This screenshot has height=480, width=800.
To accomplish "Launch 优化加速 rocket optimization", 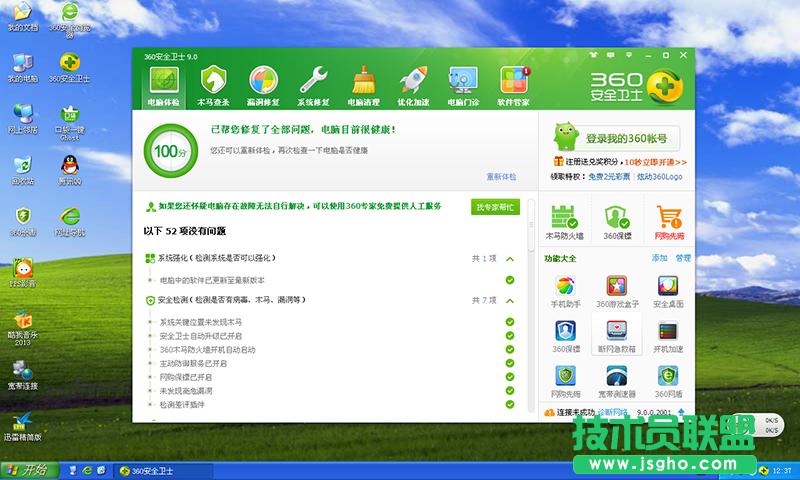I will (413, 86).
